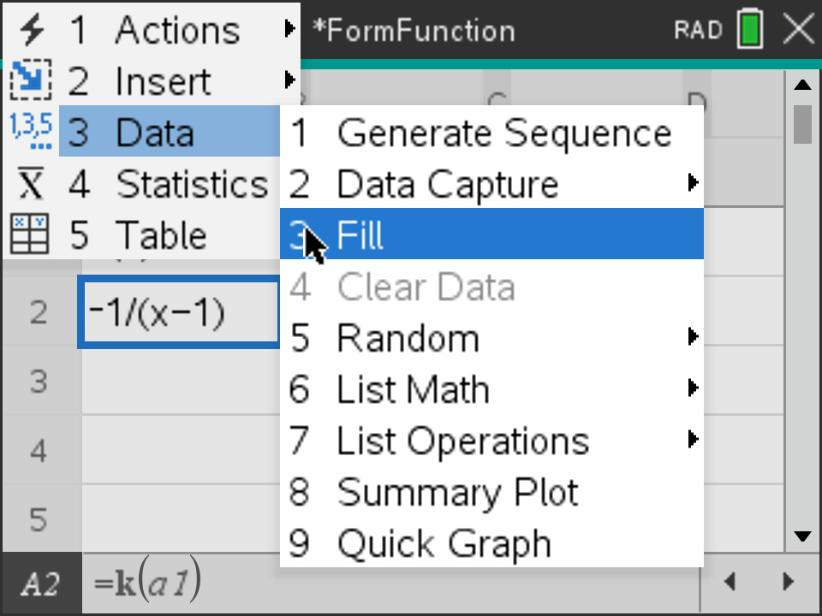Click the Actions lightning bolt icon
This screenshot has height=616, width=822.
pos(31,29)
